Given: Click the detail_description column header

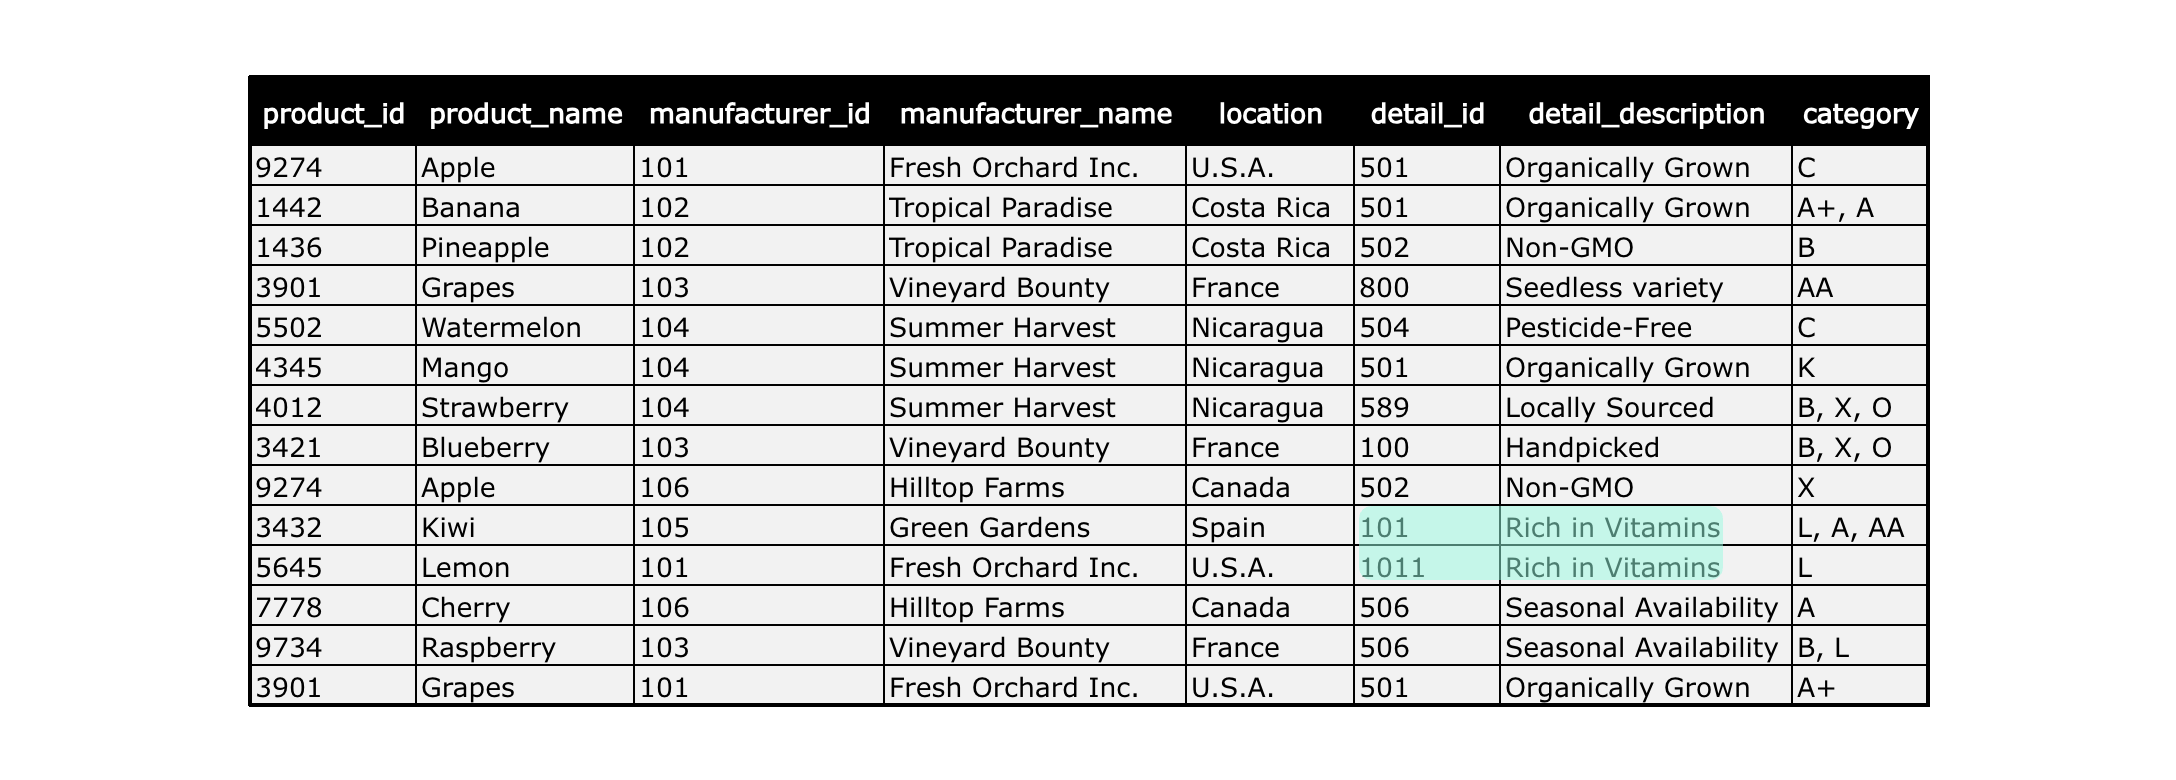Looking at the screenshot, I should (1646, 114).
